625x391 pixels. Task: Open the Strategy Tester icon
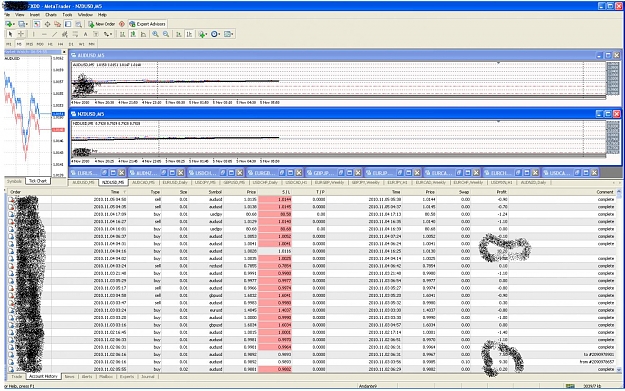[x=79, y=24]
